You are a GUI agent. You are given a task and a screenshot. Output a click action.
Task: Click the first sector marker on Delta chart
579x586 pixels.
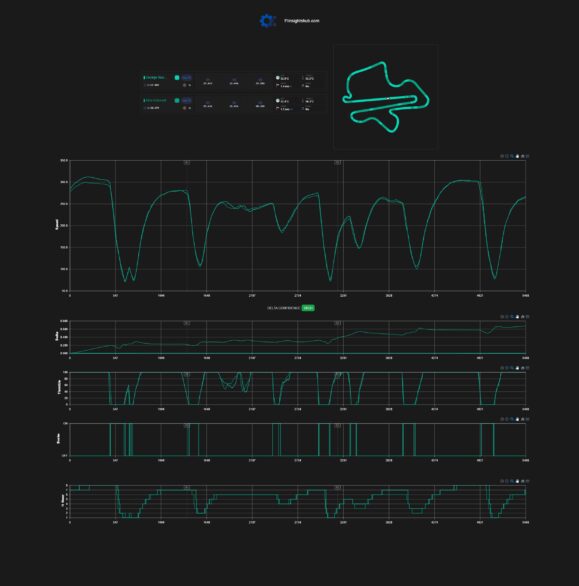point(187,323)
